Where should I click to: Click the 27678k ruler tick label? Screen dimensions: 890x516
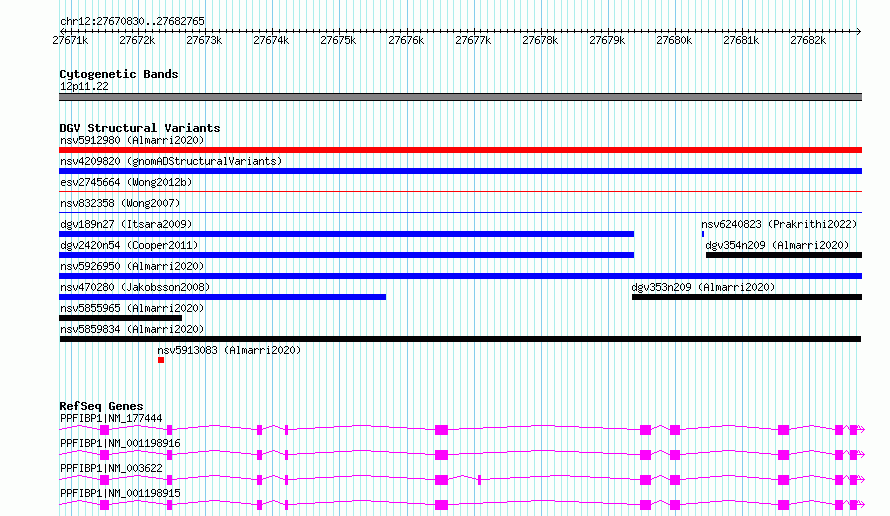540,40
